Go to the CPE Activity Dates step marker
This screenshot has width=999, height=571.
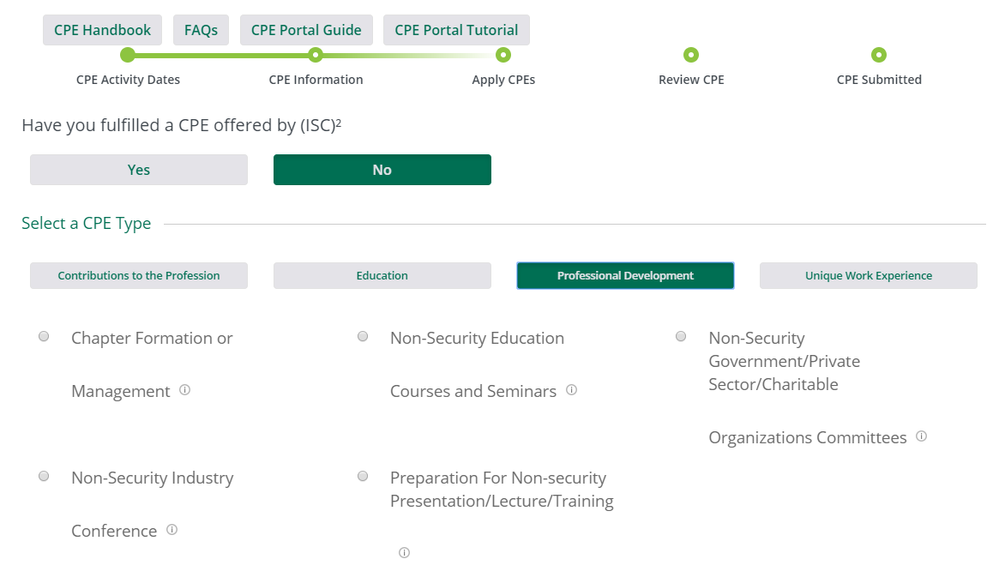[x=127, y=56]
